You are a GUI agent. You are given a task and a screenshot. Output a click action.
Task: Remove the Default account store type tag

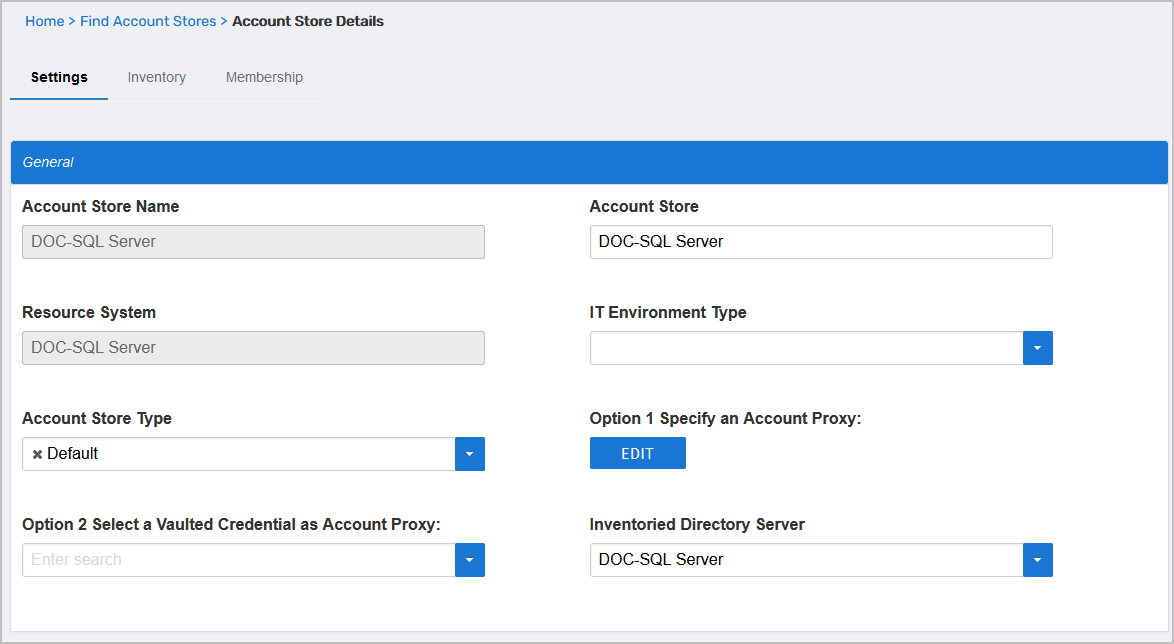tap(37, 454)
